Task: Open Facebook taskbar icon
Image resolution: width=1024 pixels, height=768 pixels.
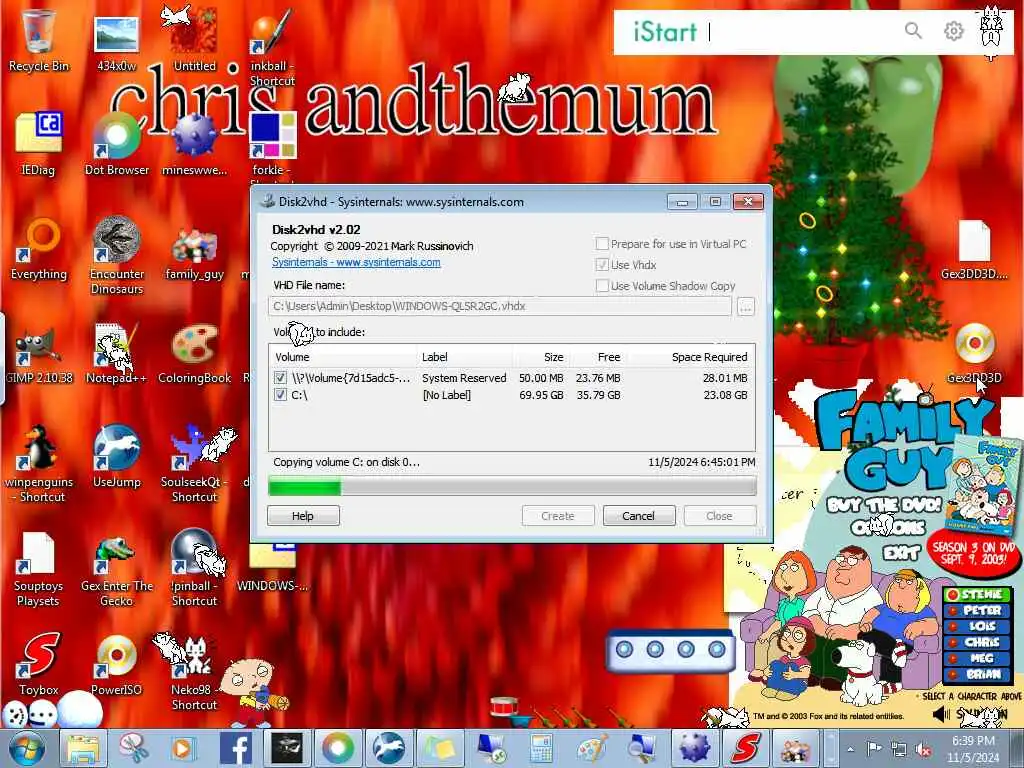Action: (x=236, y=748)
